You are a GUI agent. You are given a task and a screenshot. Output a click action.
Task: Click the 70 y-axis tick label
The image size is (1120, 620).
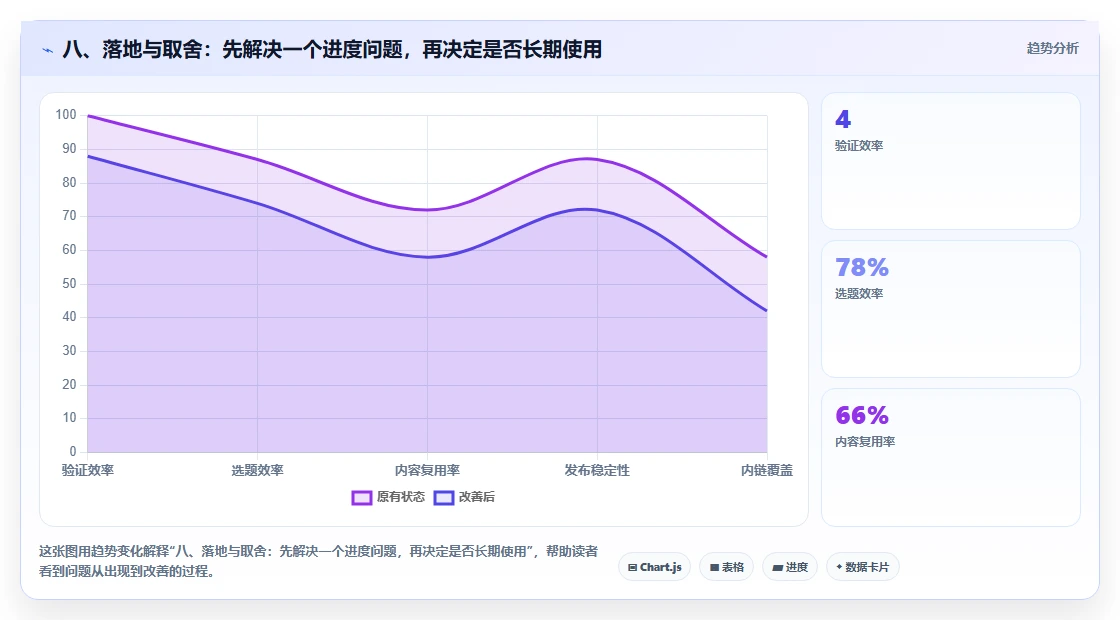coord(69,216)
